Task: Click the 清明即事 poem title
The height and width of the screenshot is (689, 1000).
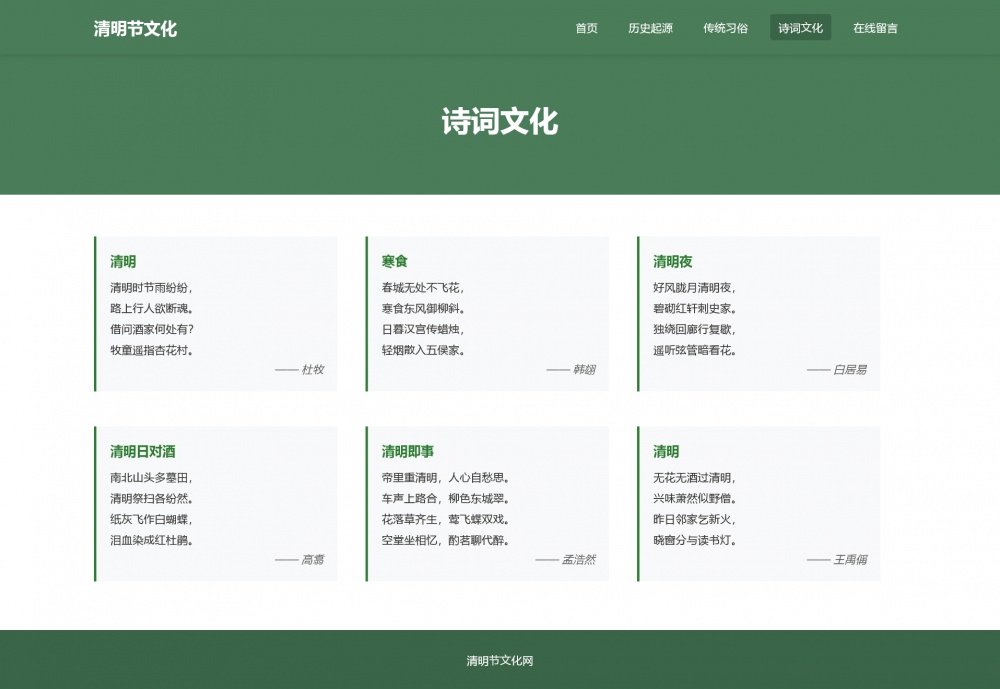Action: (408, 452)
